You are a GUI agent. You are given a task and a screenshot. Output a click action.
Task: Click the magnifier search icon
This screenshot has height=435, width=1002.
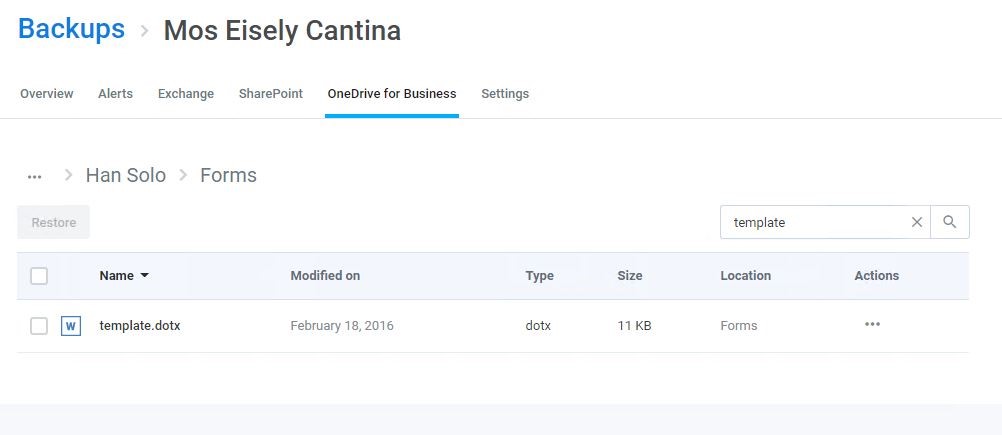coord(950,222)
